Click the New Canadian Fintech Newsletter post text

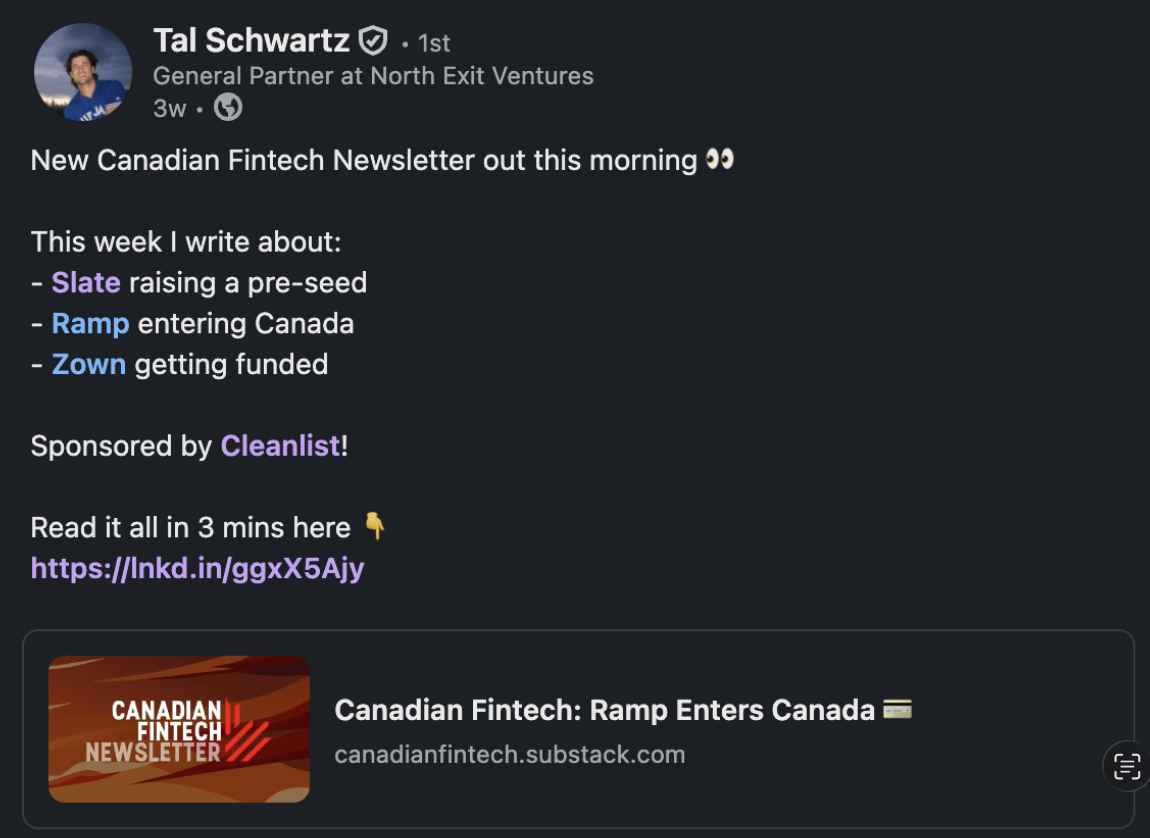click(x=364, y=160)
